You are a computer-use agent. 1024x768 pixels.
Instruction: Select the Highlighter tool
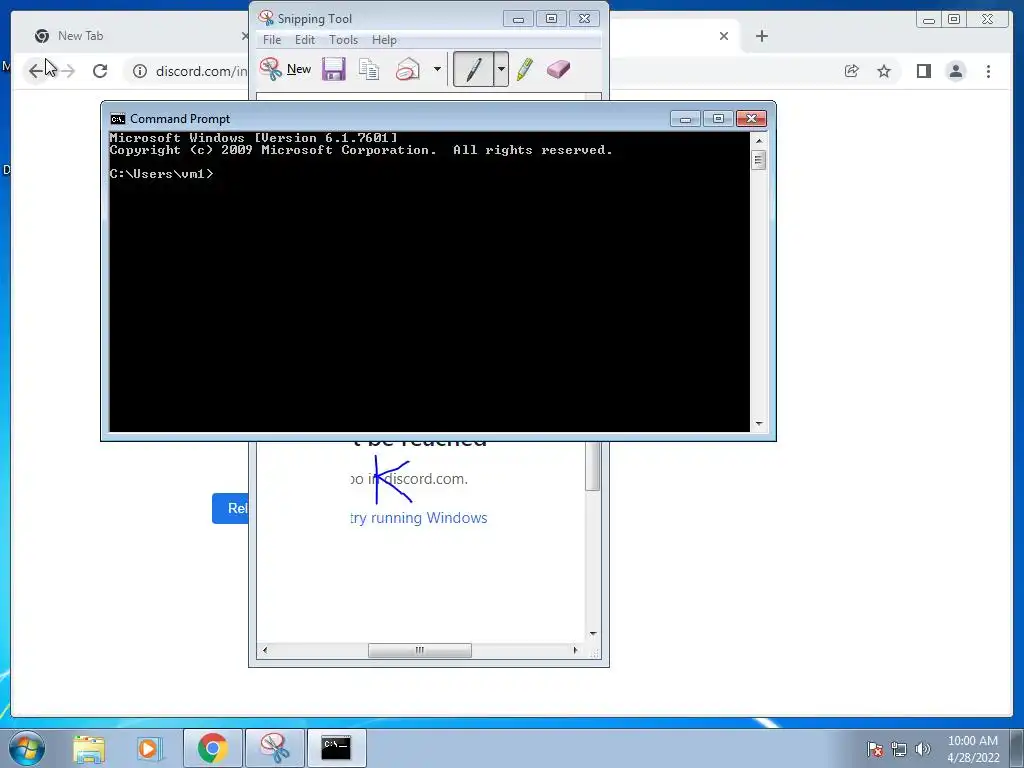[x=524, y=69]
